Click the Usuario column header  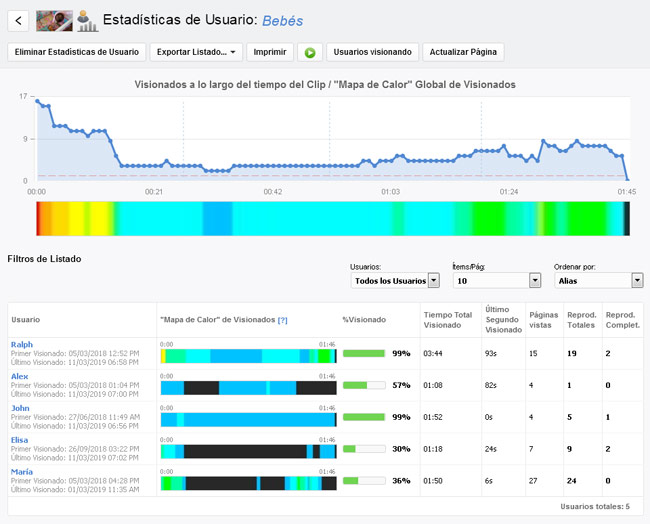(x=26, y=320)
